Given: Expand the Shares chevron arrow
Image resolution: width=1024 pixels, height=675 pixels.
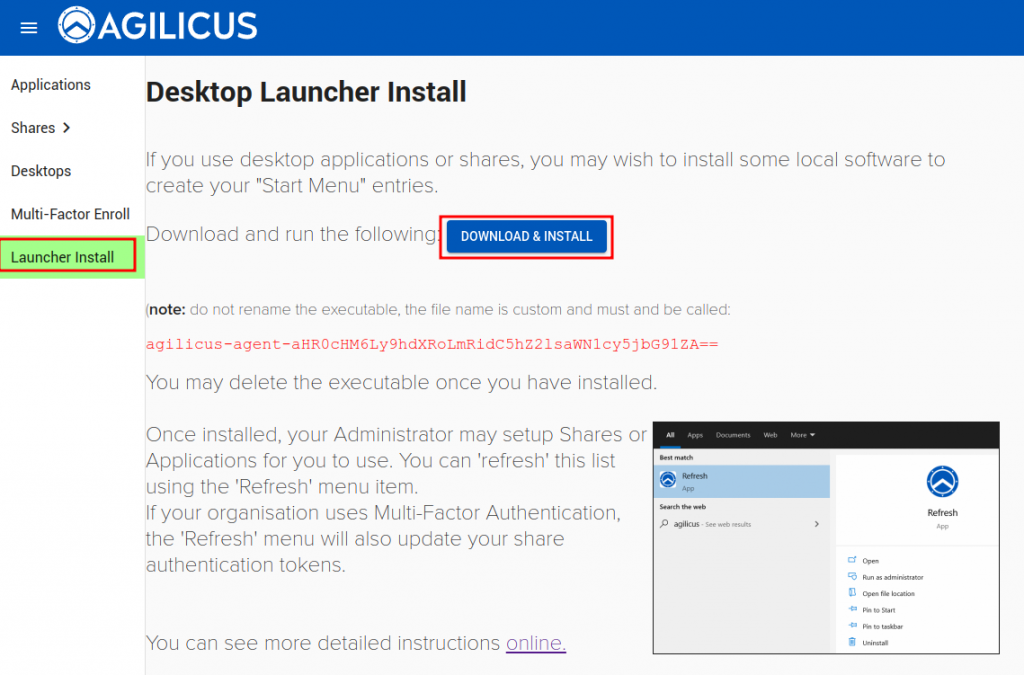Looking at the screenshot, I should coord(67,128).
